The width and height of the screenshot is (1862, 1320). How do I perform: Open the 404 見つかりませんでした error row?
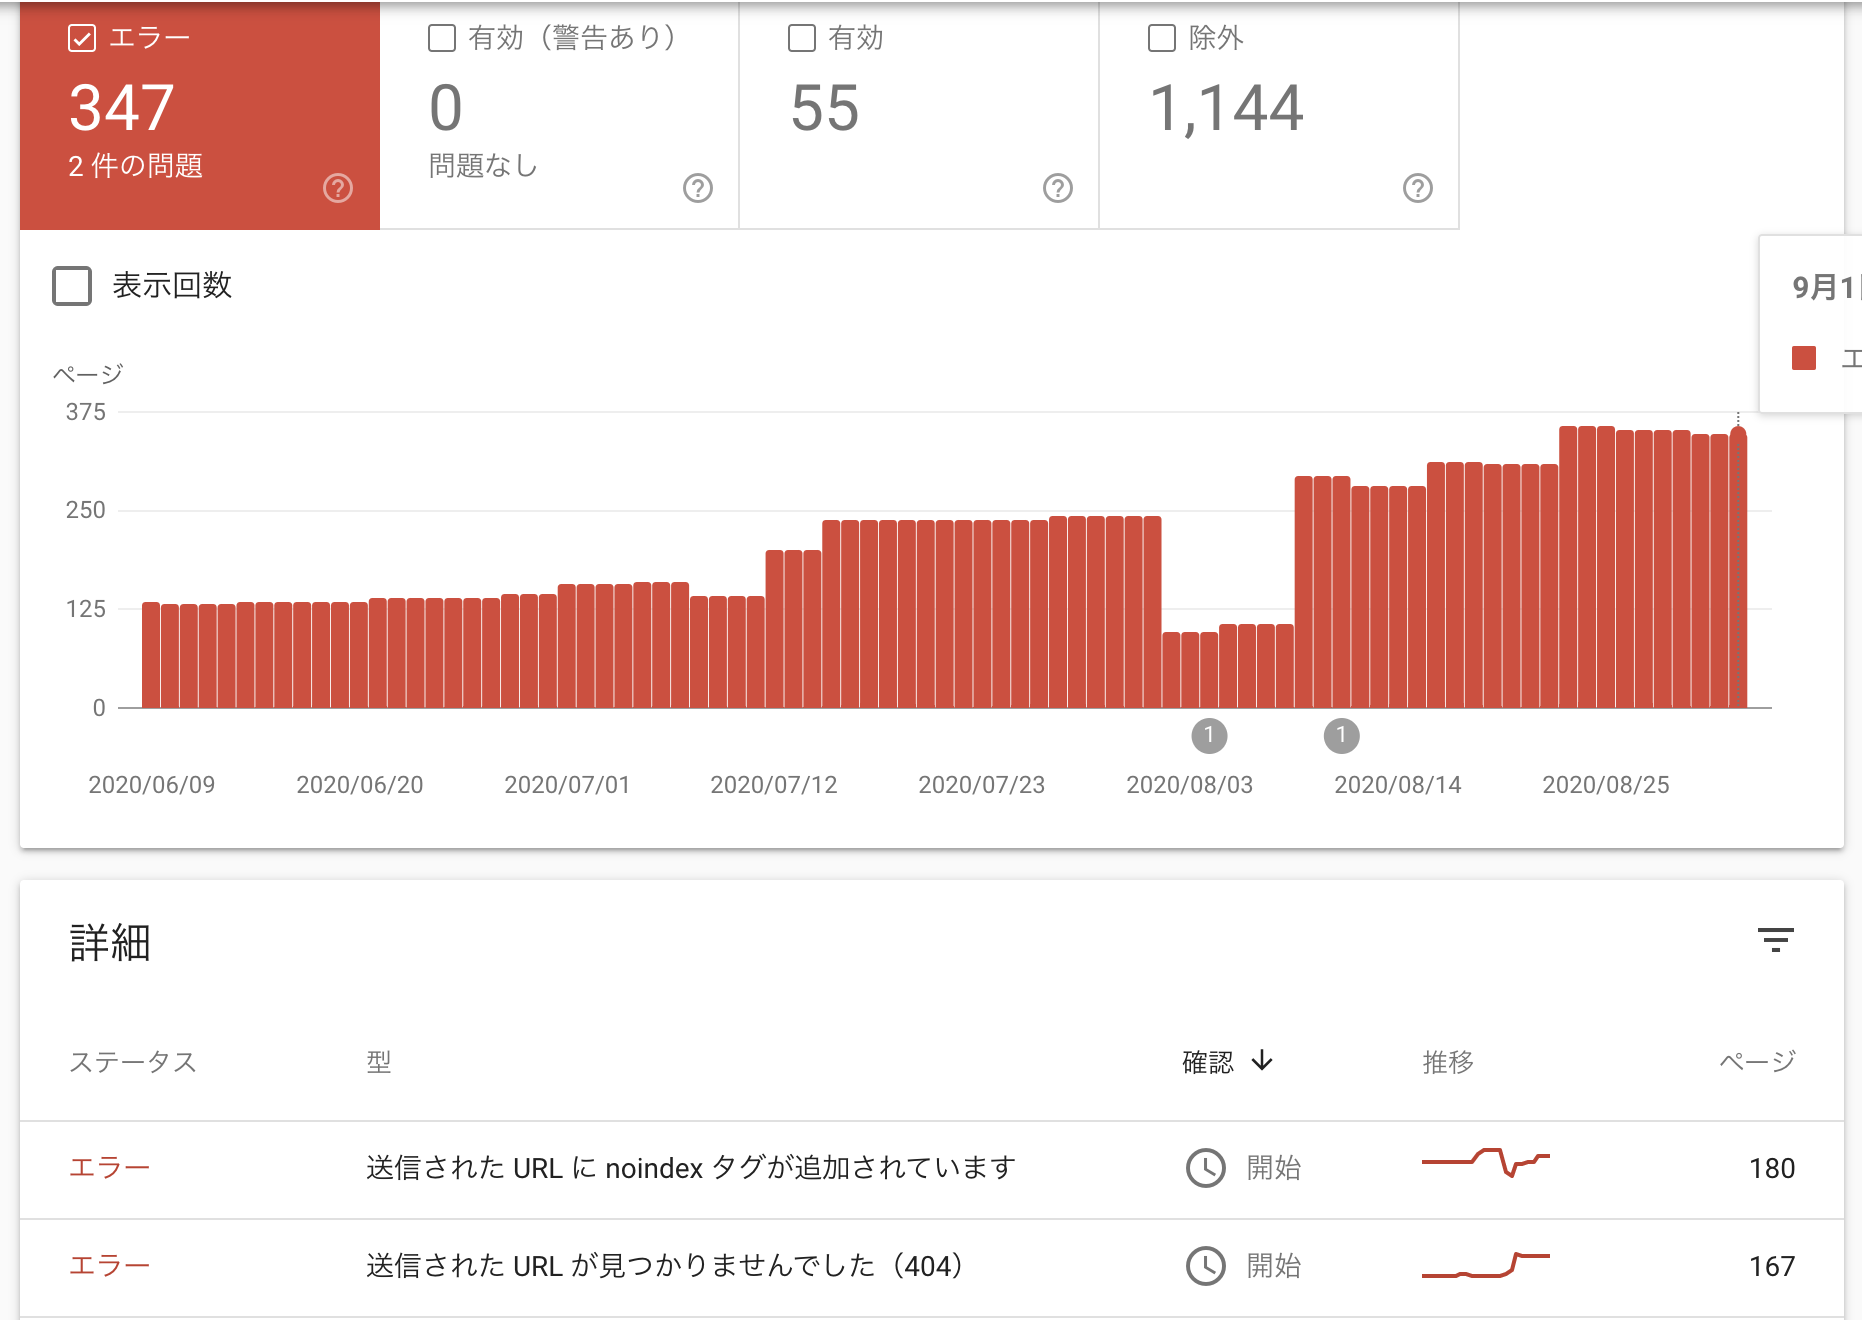pyautogui.click(x=932, y=1267)
